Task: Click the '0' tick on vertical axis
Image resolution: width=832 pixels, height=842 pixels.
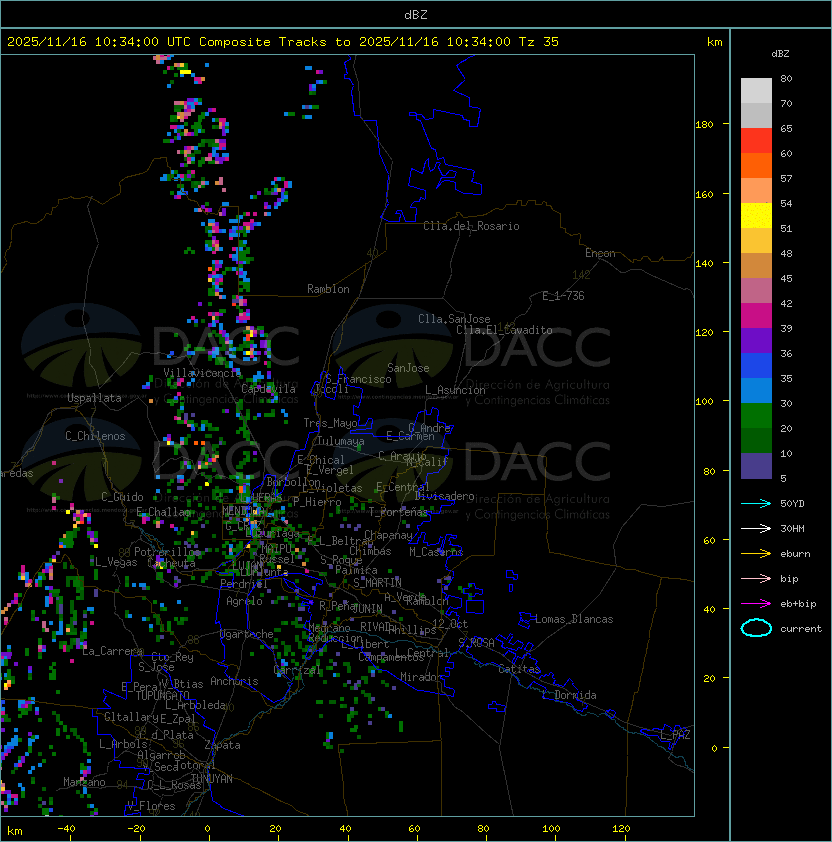Action: [714, 749]
